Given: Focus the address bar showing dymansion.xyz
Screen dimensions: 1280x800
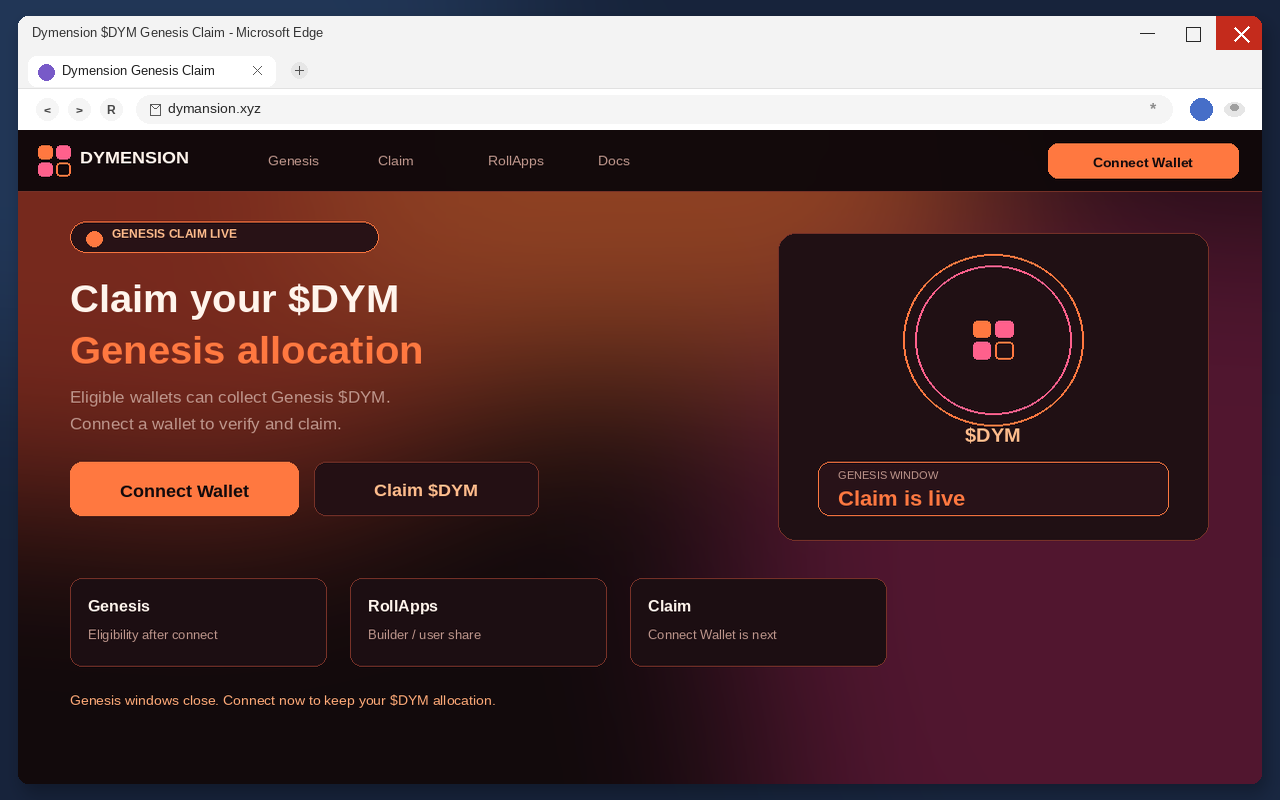Looking at the screenshot, I should tap(654, 109).
